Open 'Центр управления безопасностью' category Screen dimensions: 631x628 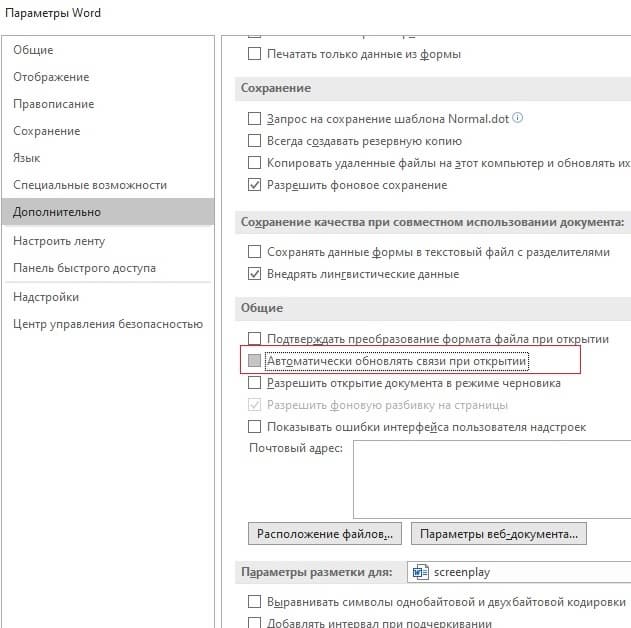click(x=107, y=324)
